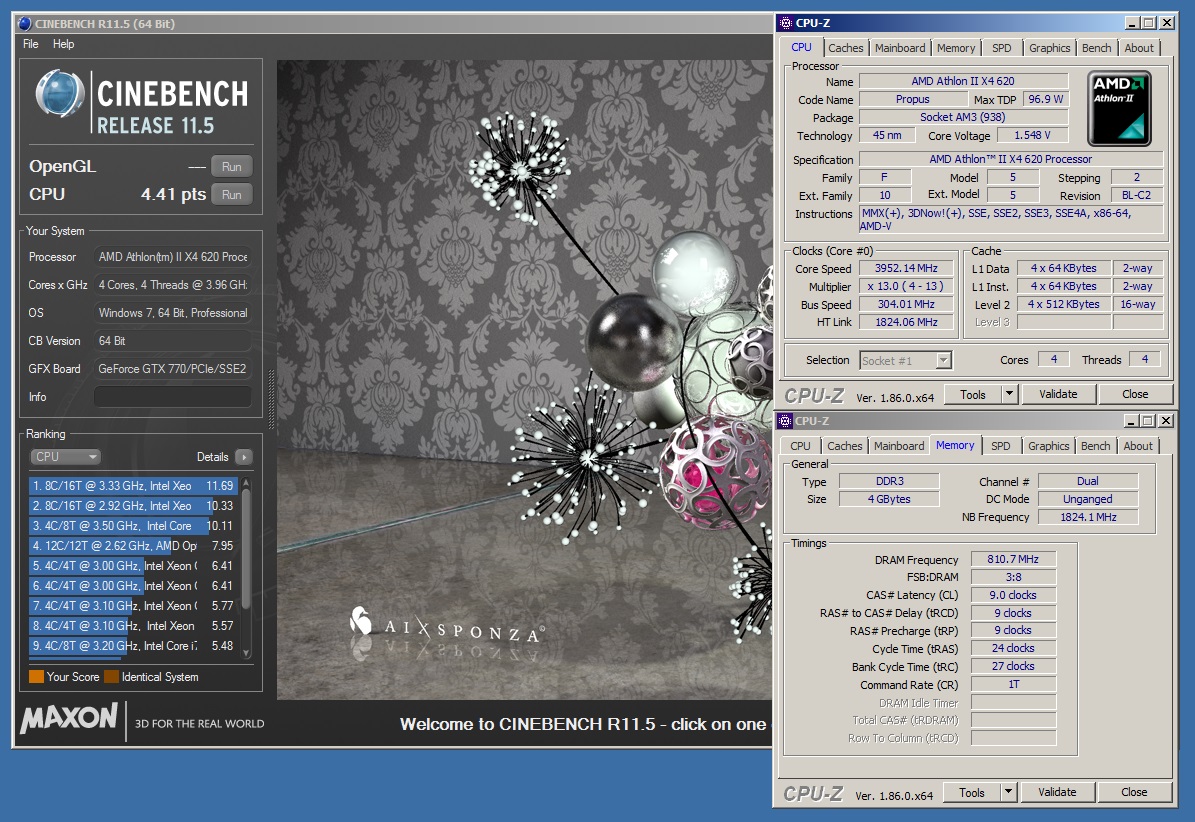Click the lower CPU-Z title bar icon
This screenshot has height=822, width=1195.
(x=786, y=421)
